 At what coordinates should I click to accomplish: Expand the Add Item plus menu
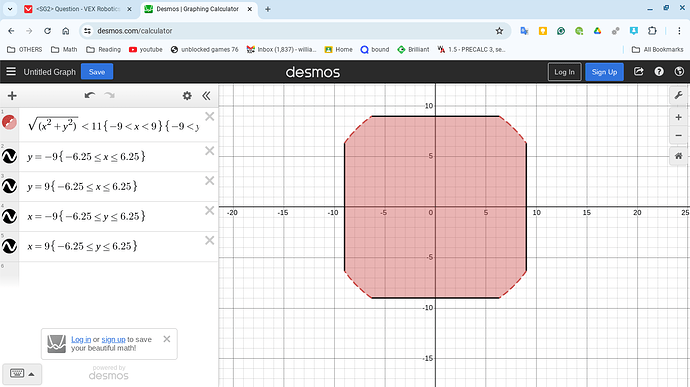pos(12,96)
